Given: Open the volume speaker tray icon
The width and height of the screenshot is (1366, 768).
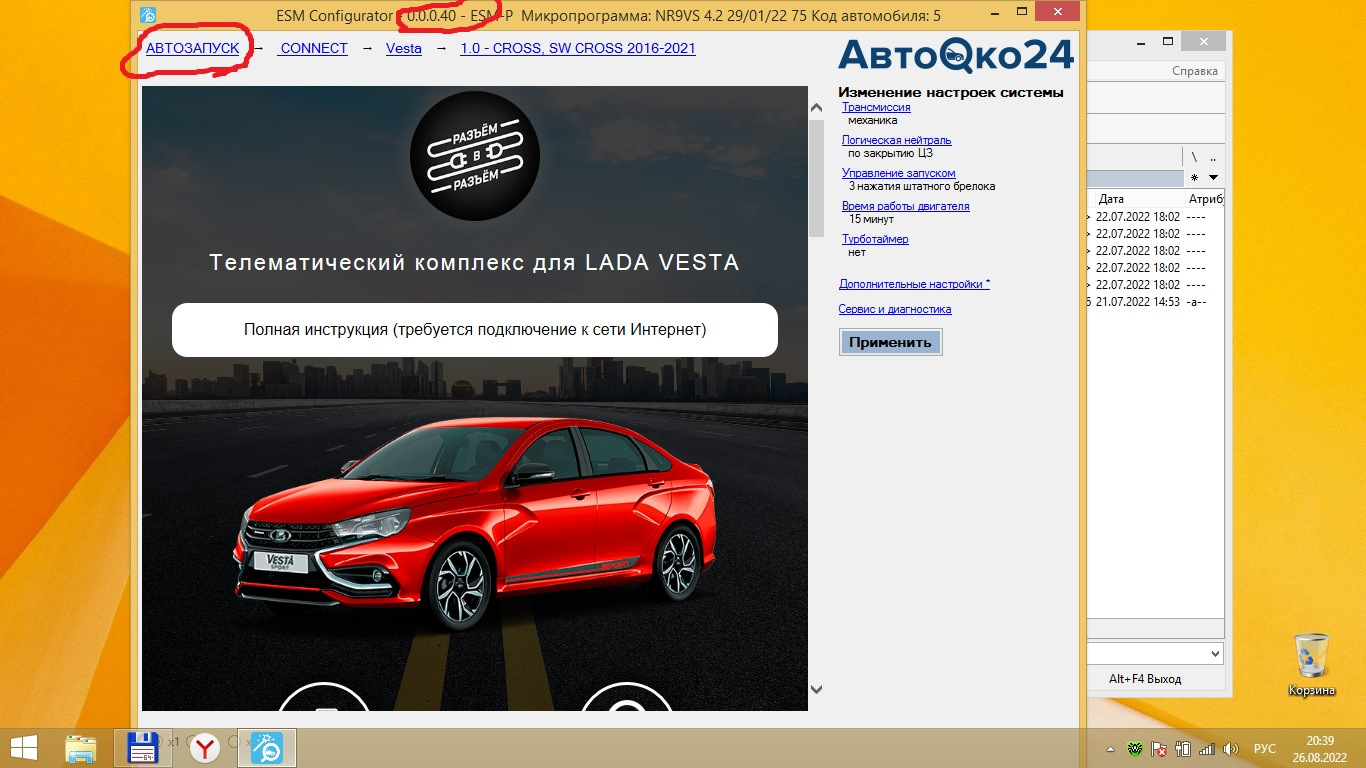Looking at the screenshot, I should click(x=1231, y=749).
